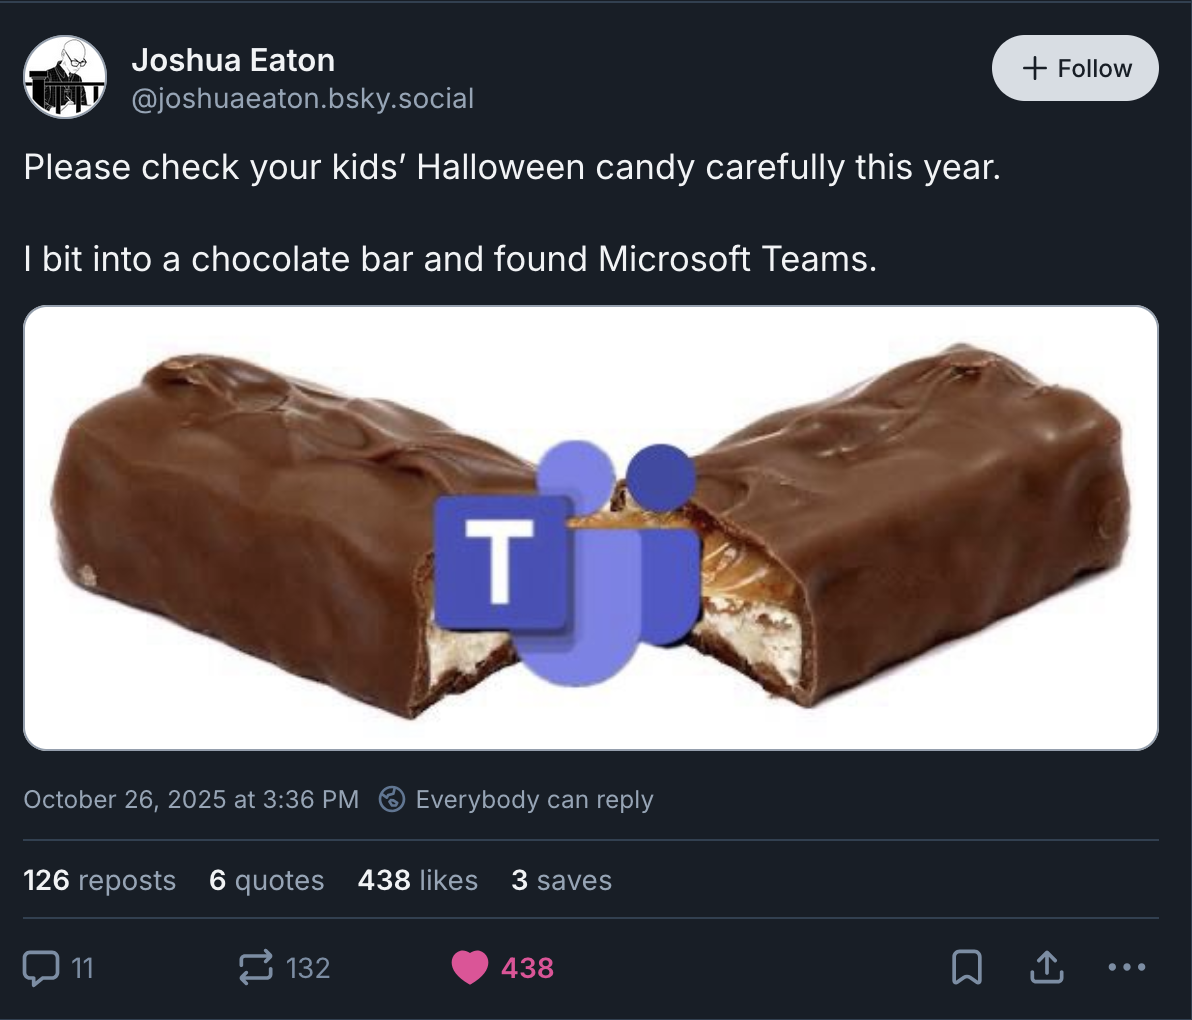Click the heart icon to unlike the post
Image resolution: width=1192 pixels, height=1020 pixels.
(470, 967)
